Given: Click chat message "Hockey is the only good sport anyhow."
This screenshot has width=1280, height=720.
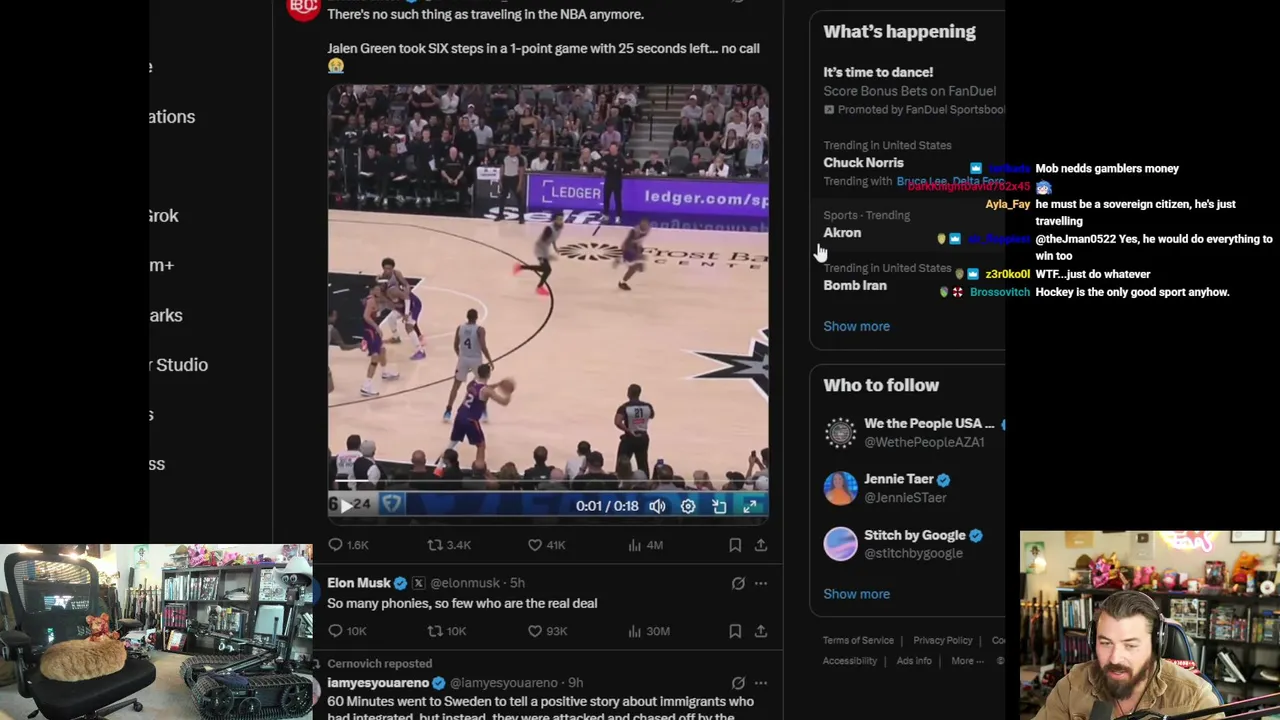Looking at the screenshot, I should pos(1132,292).
